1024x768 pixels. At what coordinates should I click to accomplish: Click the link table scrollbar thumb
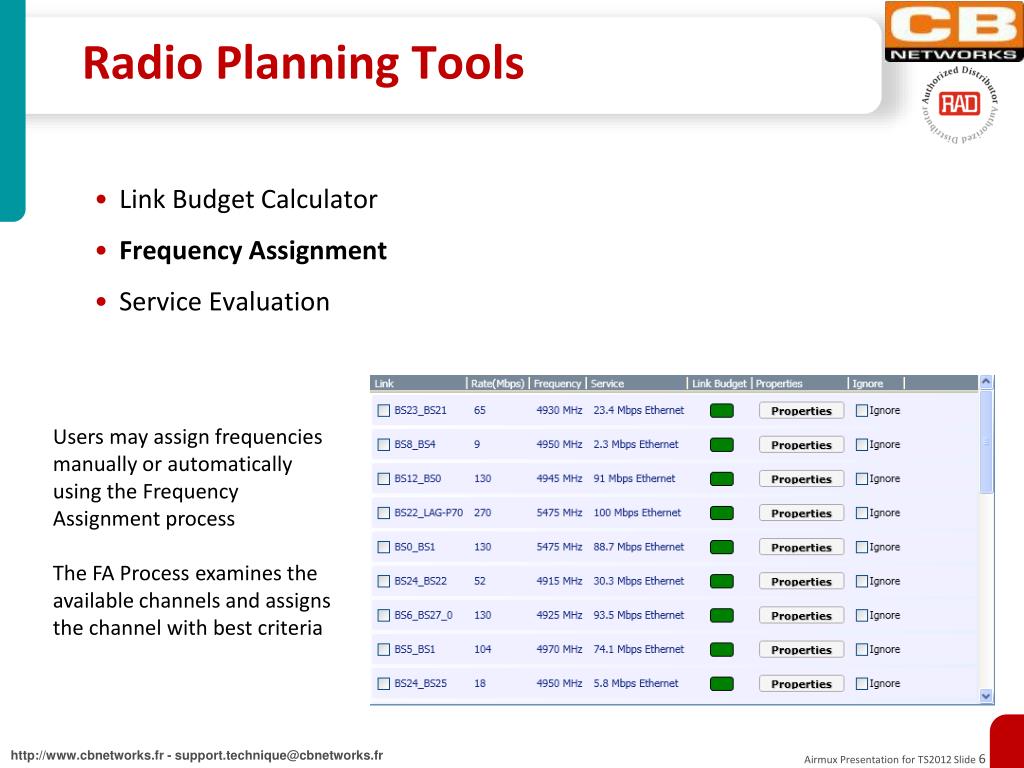(x=986, y=442)
